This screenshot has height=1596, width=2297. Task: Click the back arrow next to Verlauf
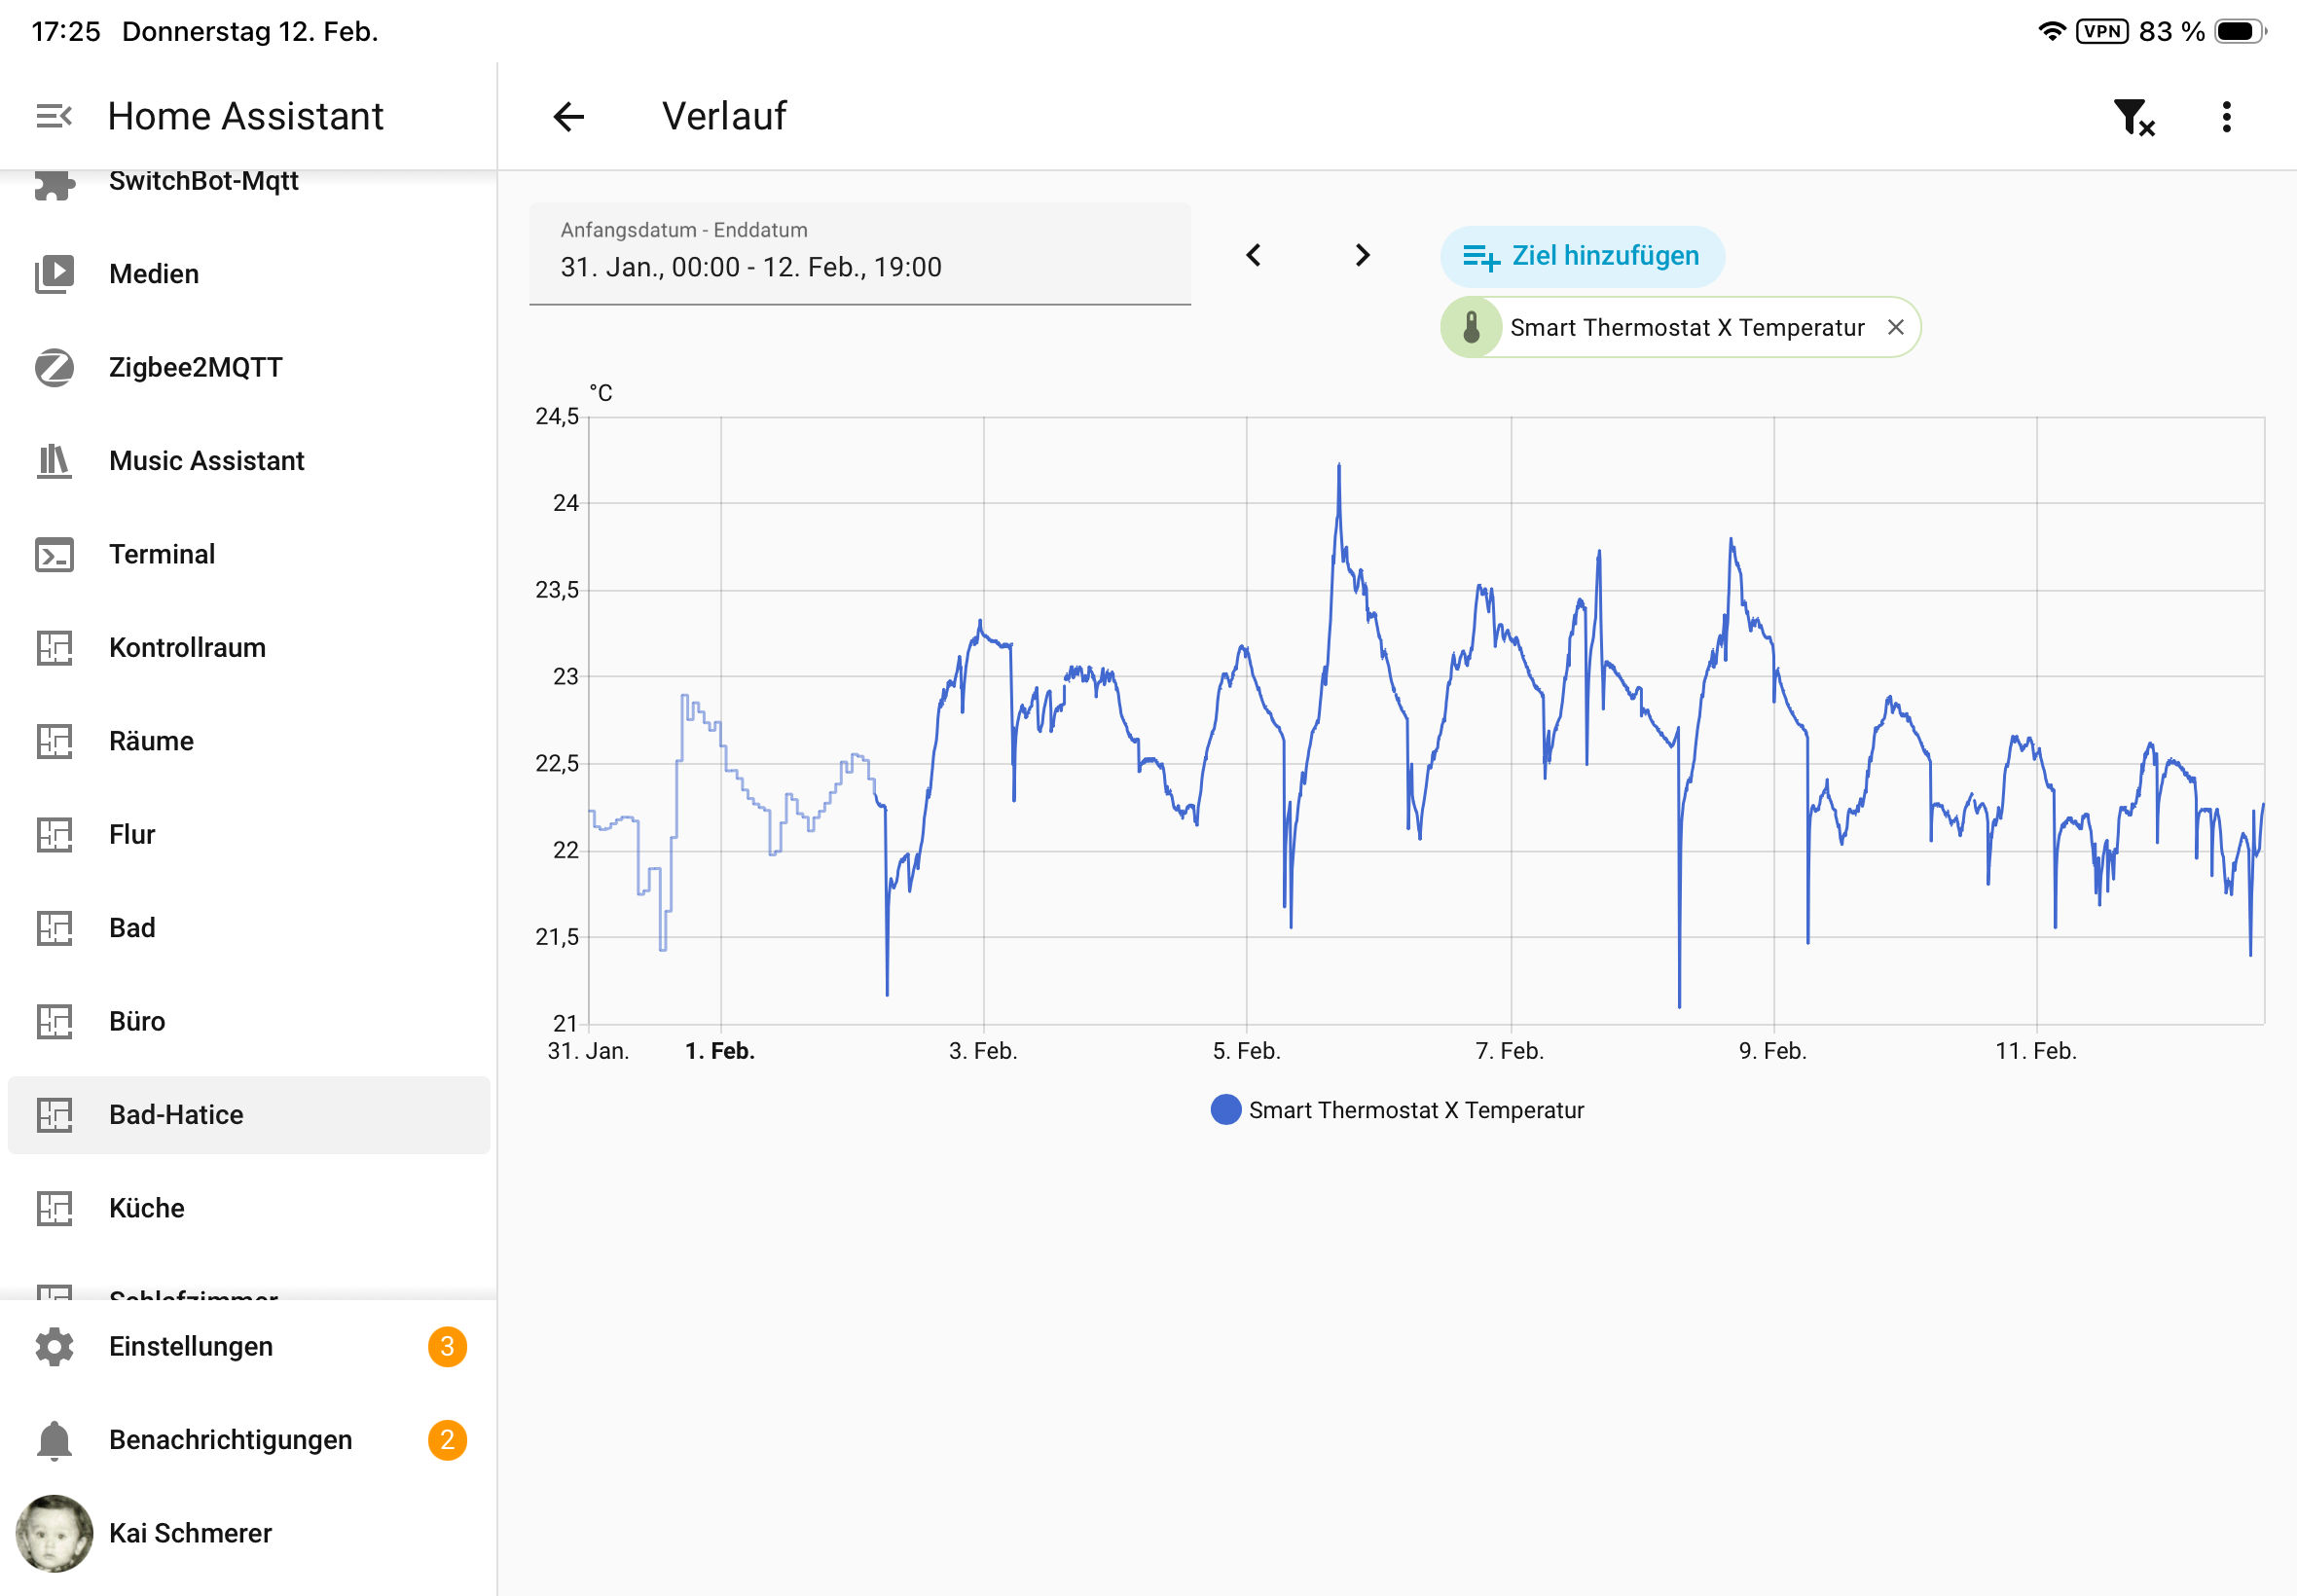(568, 116)
